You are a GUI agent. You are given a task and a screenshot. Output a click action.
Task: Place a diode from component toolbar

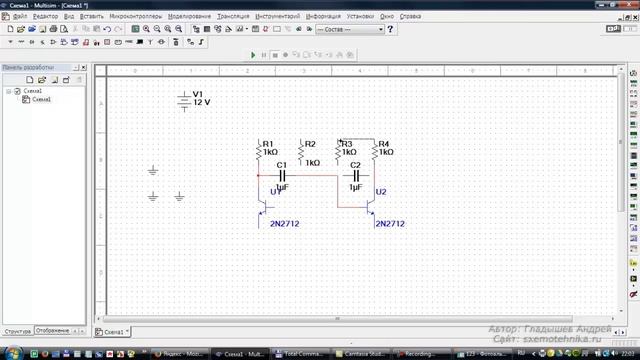32,42
